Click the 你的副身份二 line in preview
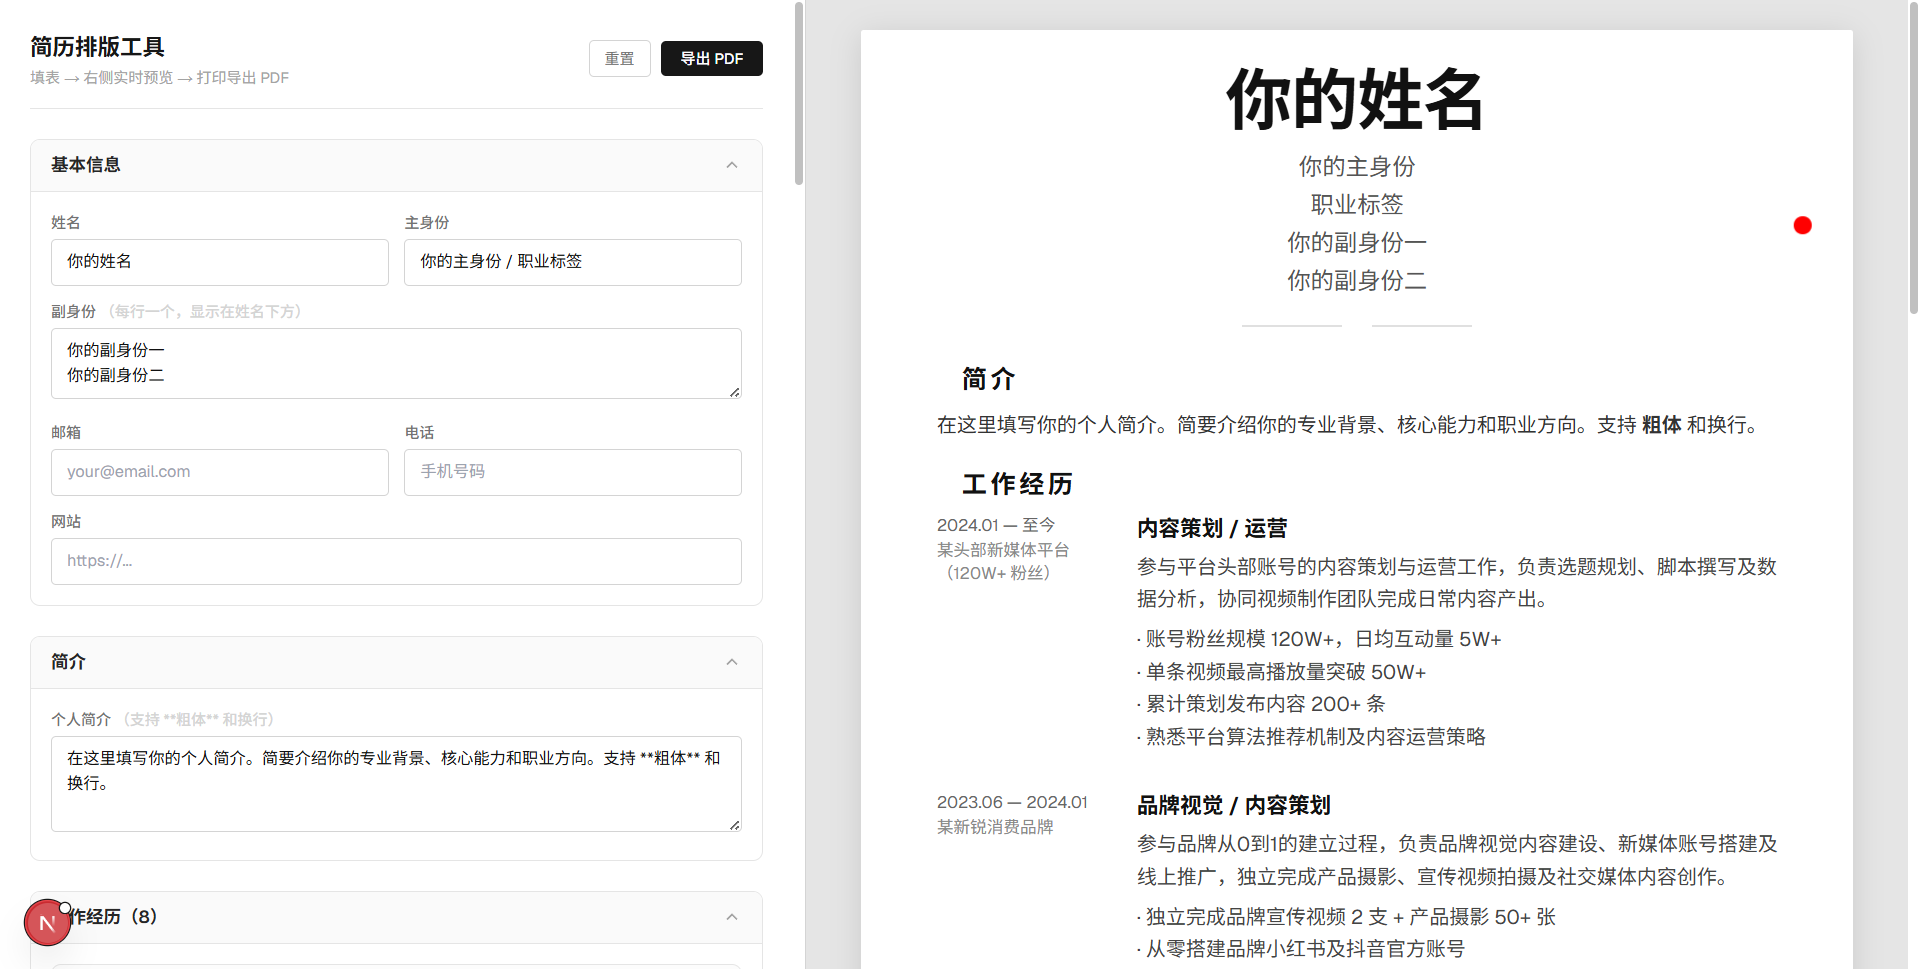Image resolution: width=1920 pixels, height=969 pixels. [x=1356, y=280]
